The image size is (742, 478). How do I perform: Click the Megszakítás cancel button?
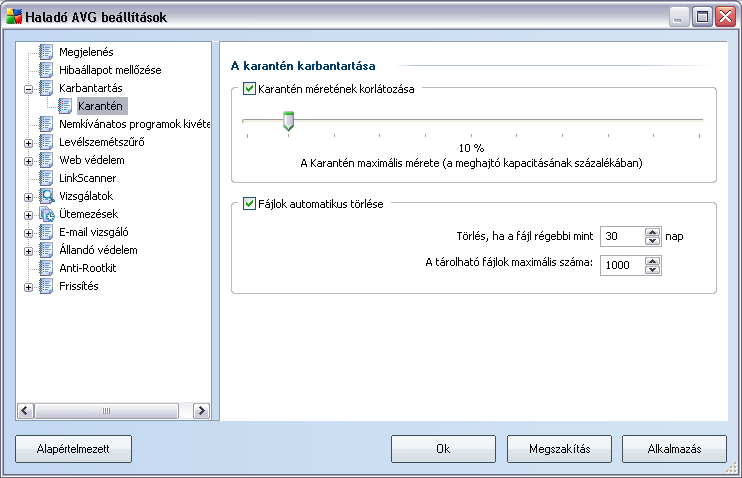(559, 449)
